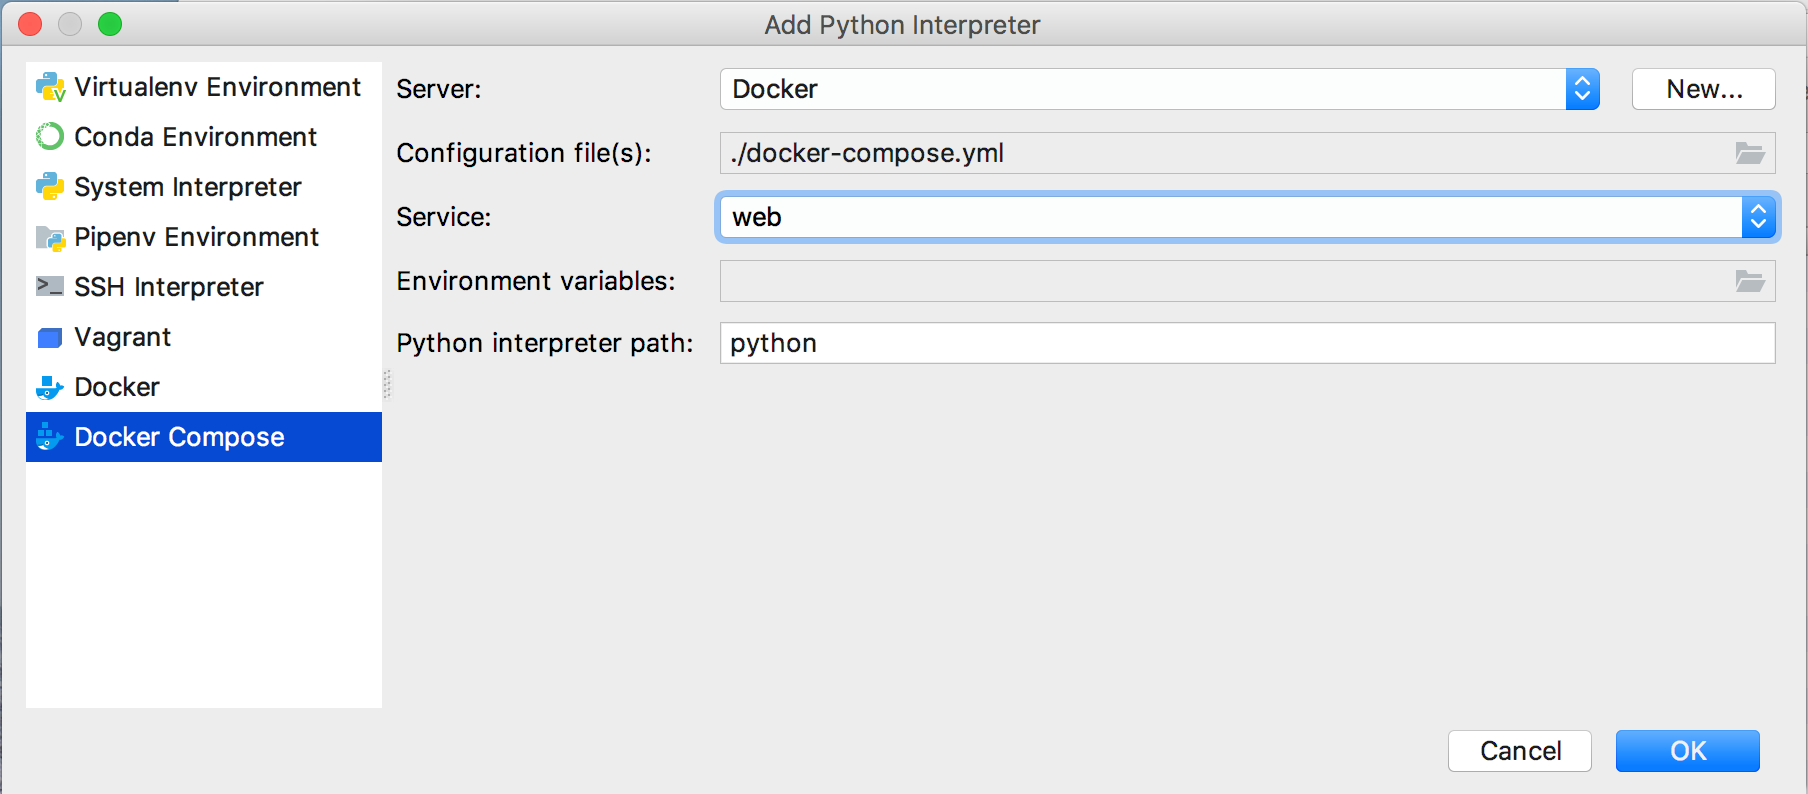The width and height of the screenshot is (1808, 794).
Task: Click the Environment variables: label
Action: pos(536,281)
